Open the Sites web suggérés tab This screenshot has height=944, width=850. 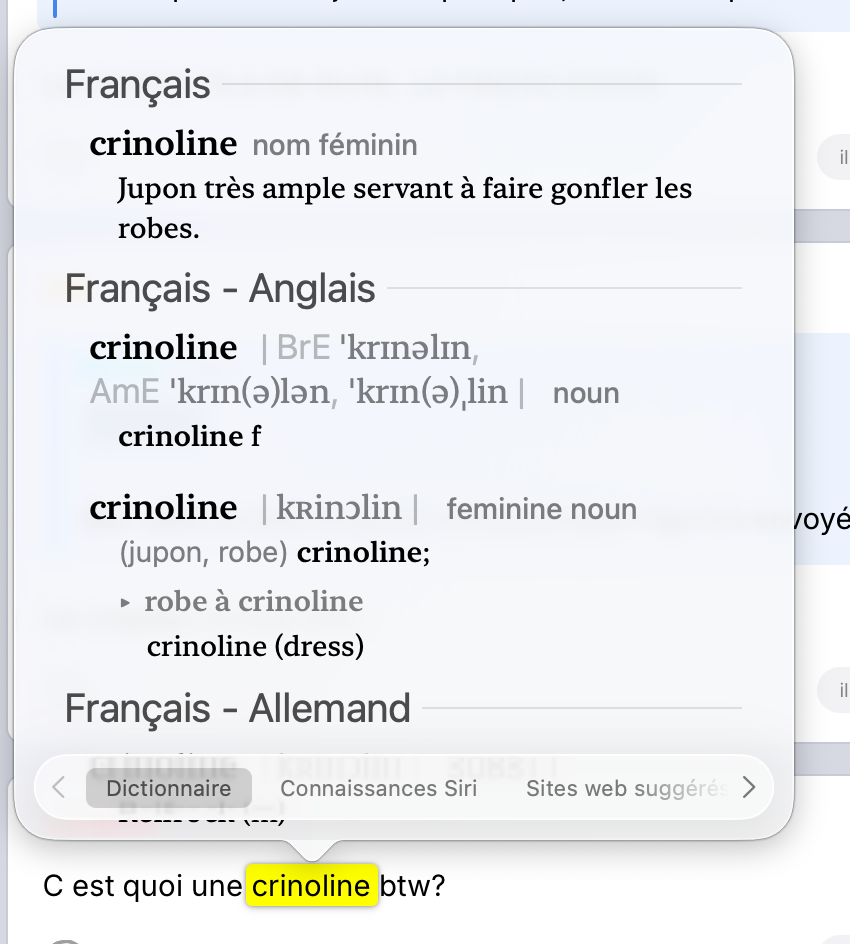point(627,788)
